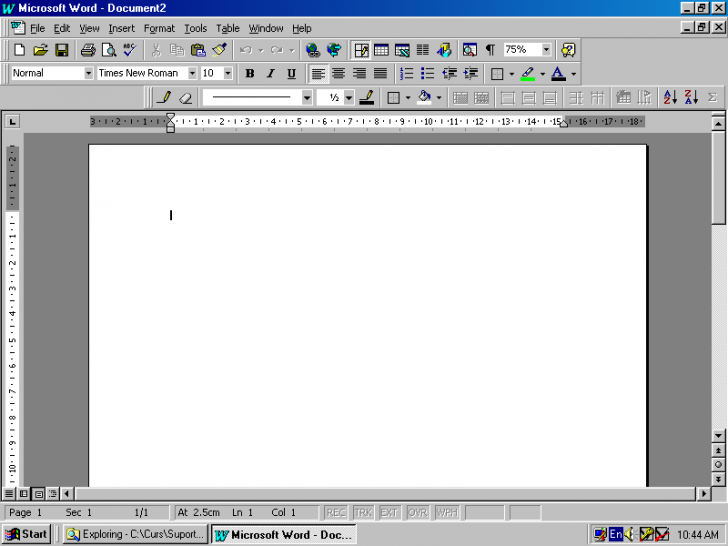Toggle Underline formatting

tap(292, 73)
